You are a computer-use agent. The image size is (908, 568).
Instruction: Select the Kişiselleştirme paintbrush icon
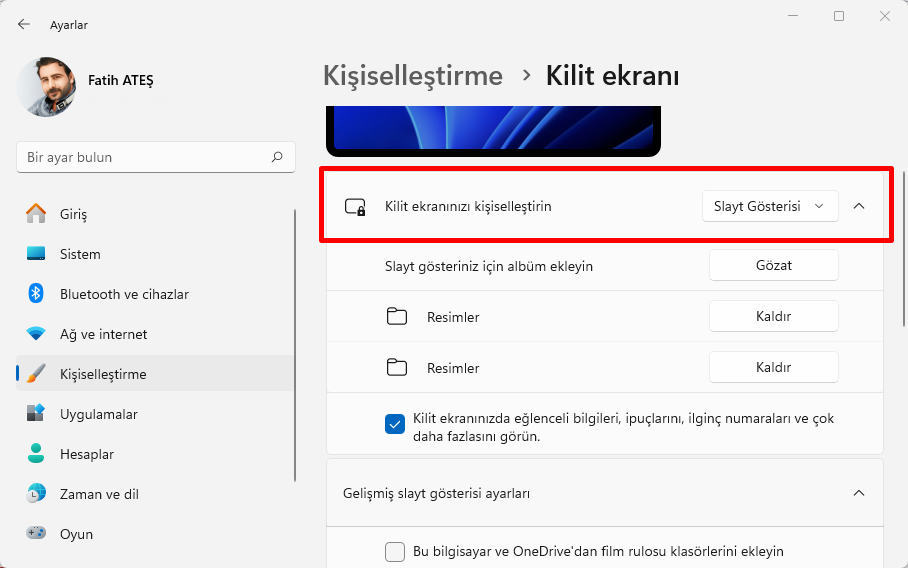click(x=36, y=373)
